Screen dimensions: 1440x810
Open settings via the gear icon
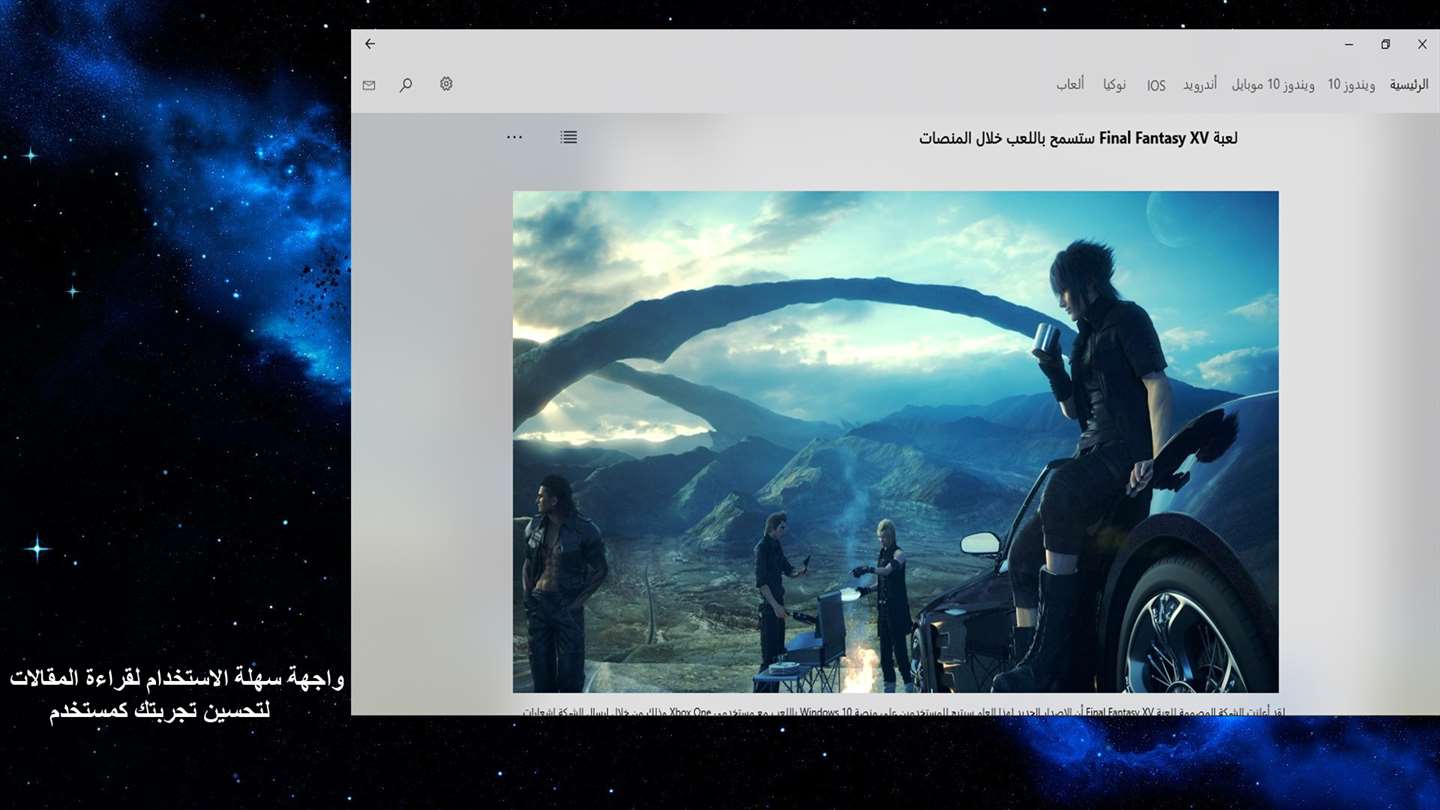(446, 84)
